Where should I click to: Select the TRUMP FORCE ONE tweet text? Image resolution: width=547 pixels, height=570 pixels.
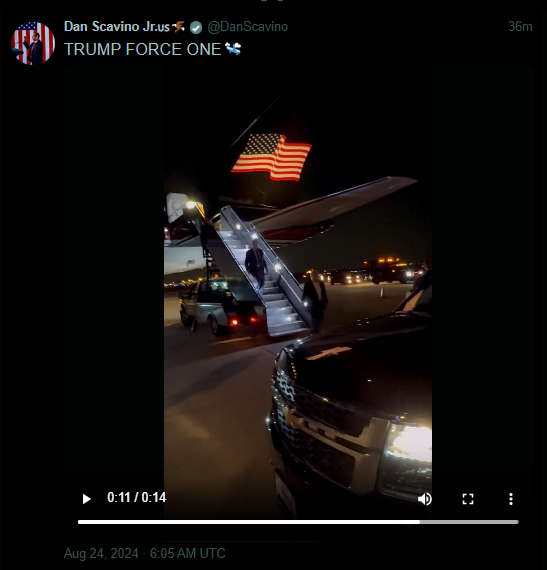click(x=142, y=49)
